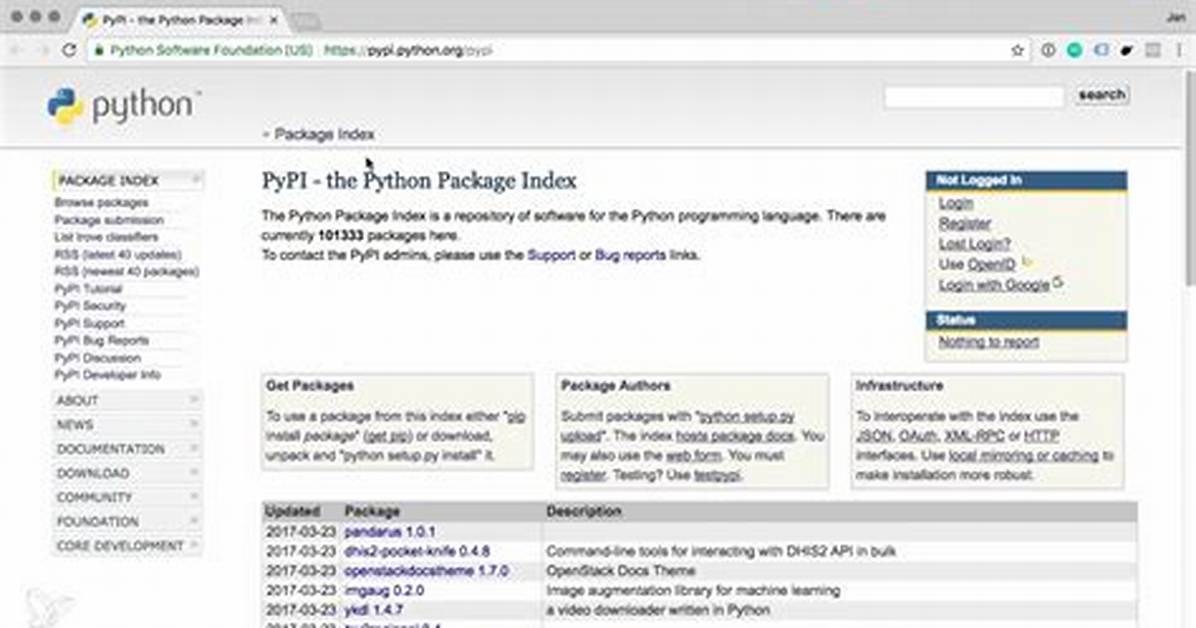Expand the ABOUT sidebar menu
Viewport: 1196px width, 628px height.
coord(127,401)
